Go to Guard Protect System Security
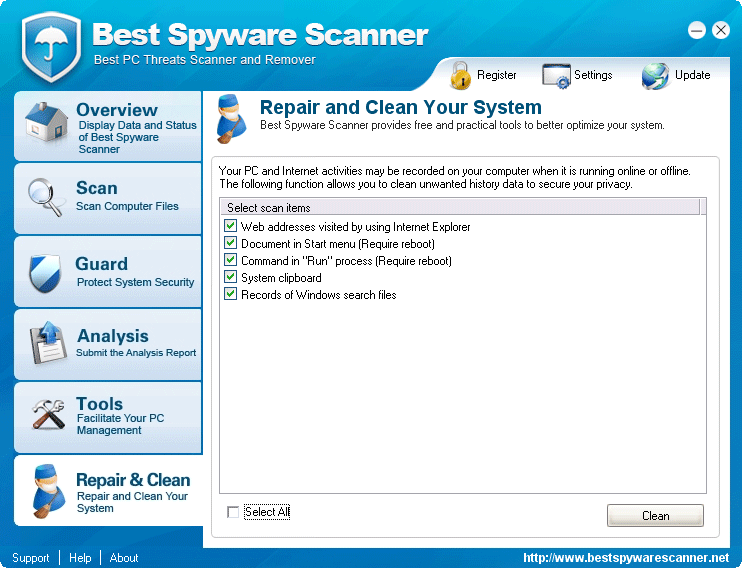The width and height of the screenshot is (742, 568). tap(108, 272)
